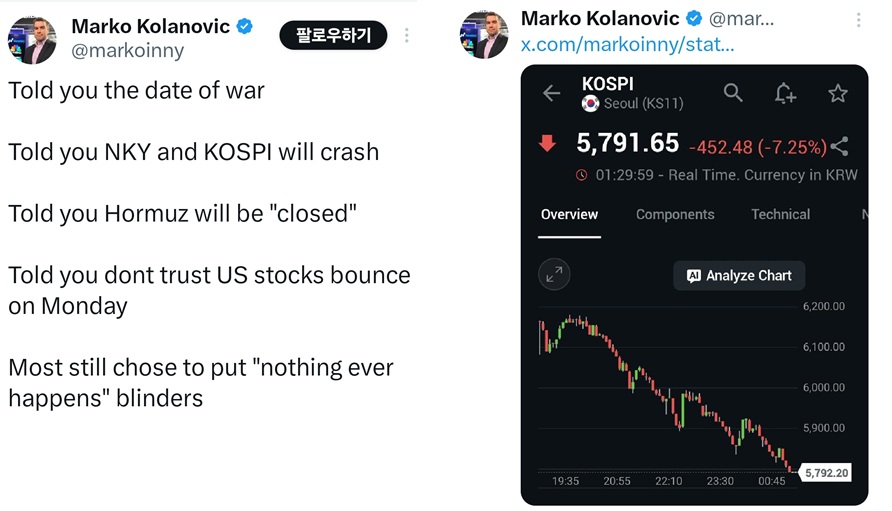892x511 pixels.
Task: Switch to the Components tab
Action: pyautogui.click(x=675, y=214)
